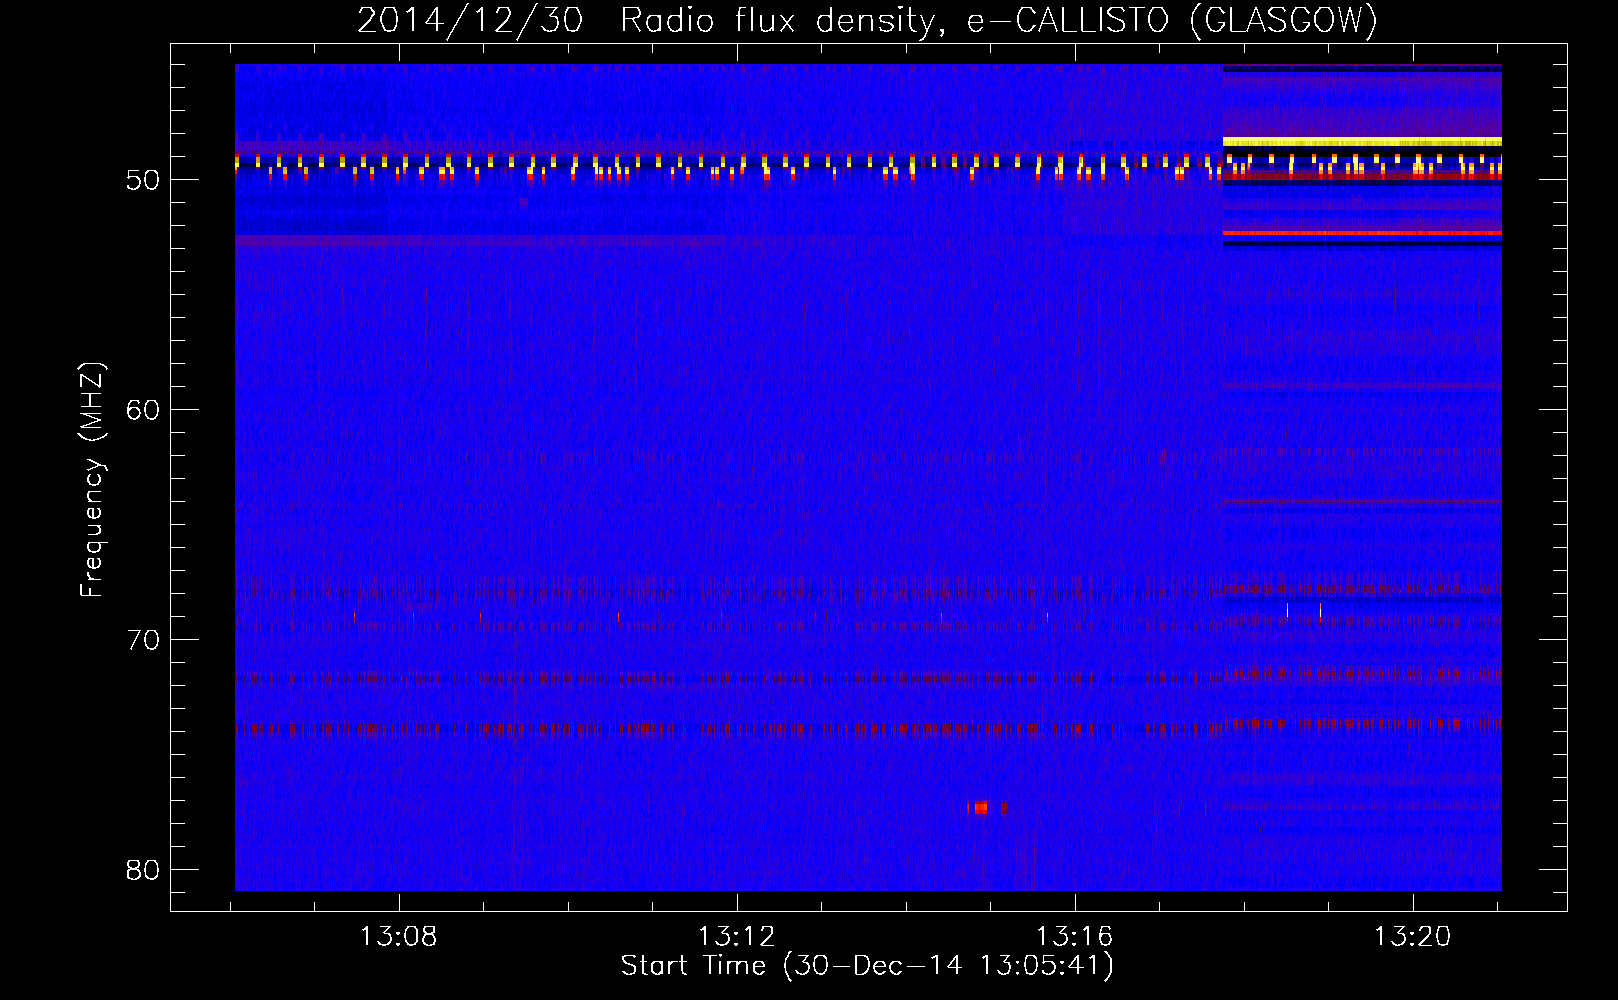
Task: Click the '13:08' time tick label
Action: click(398, 937)
